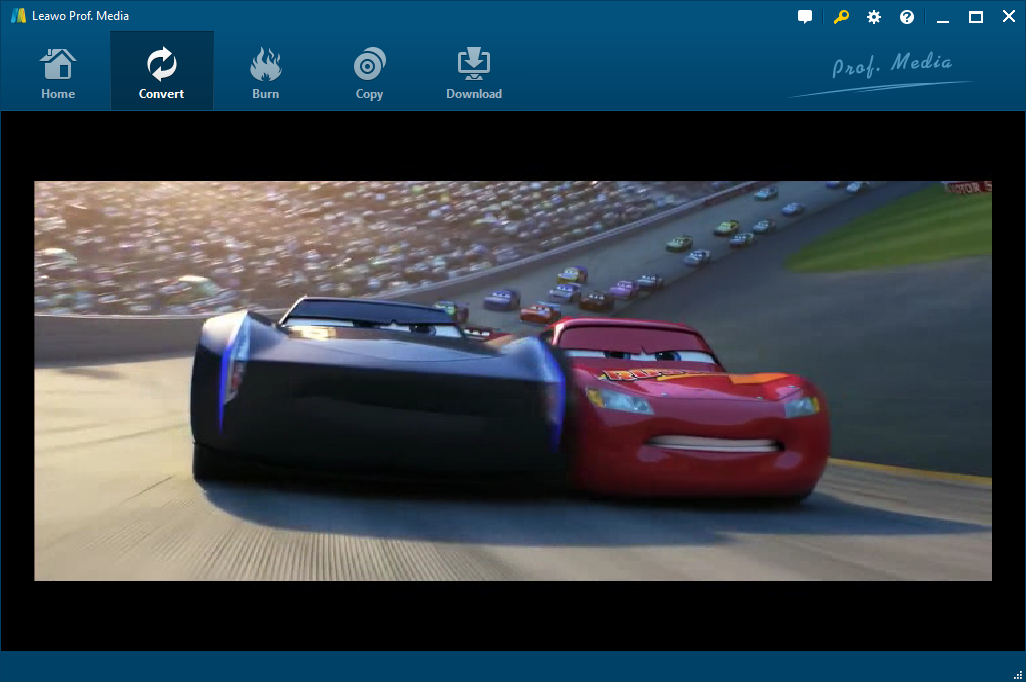Open the Download module
This screenshot has height=682, width=1026.
[x=474, y=72]
